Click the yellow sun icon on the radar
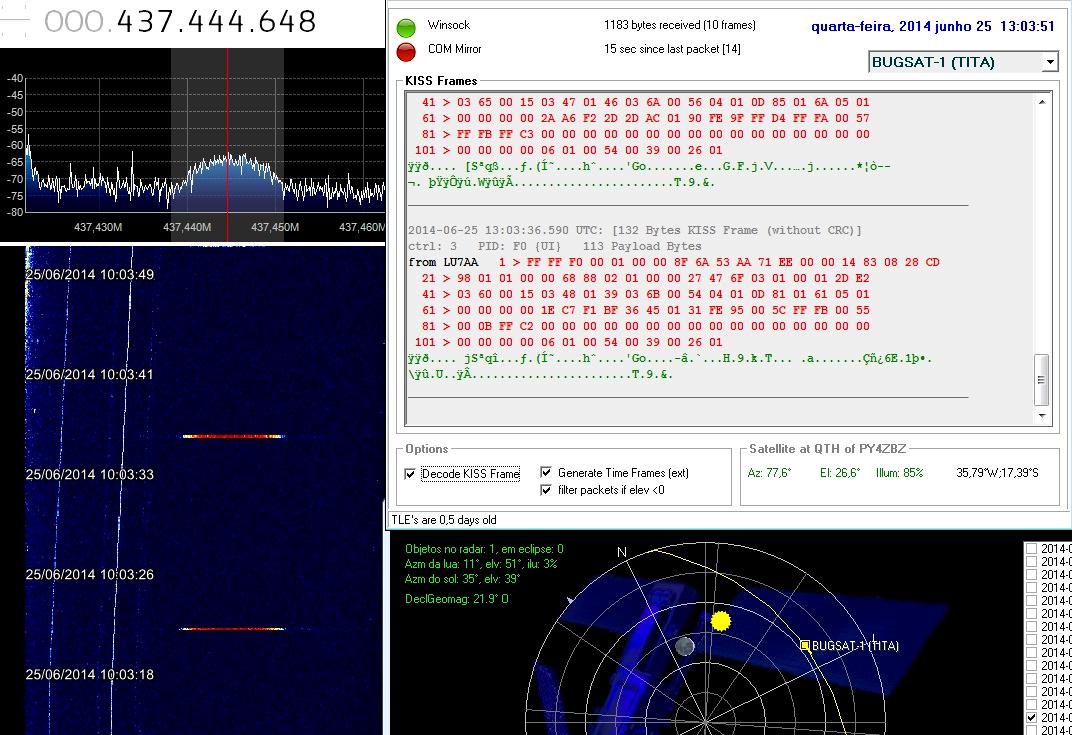Viewport: 1072px width, 735px height. (x=721, y=621)
